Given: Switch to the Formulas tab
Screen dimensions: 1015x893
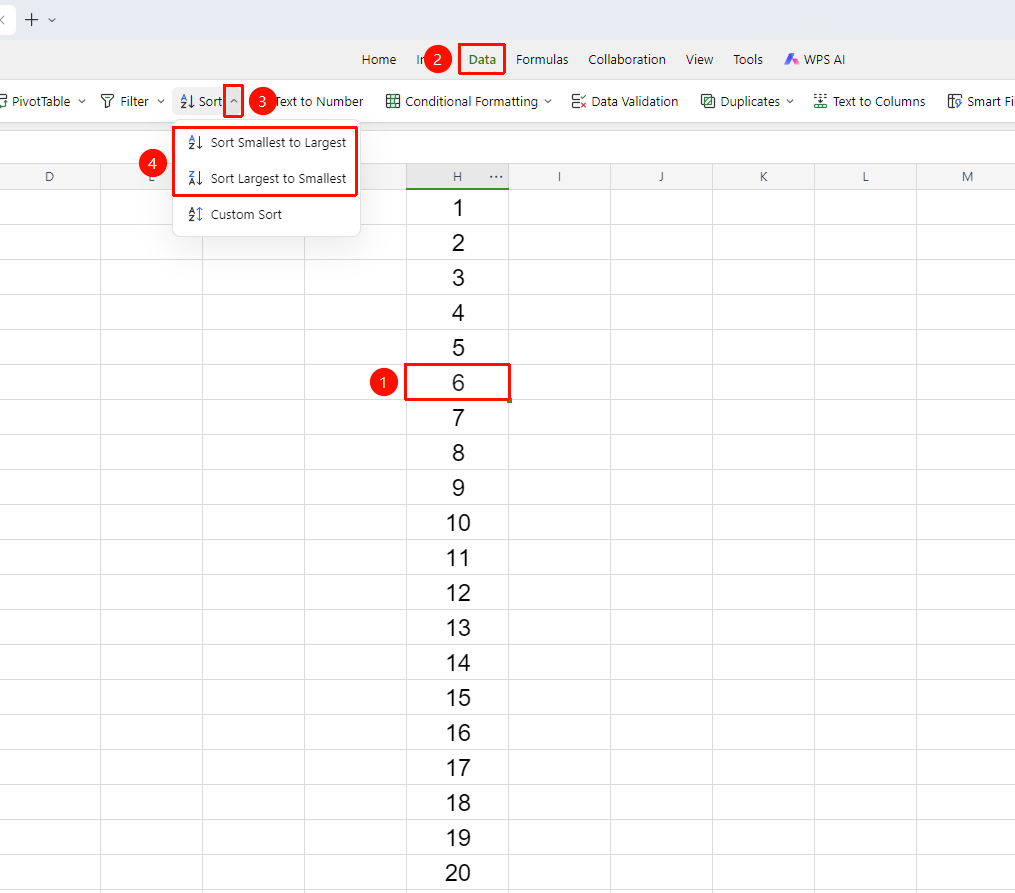Looking at the screenshot, I should tap(542, 60).
